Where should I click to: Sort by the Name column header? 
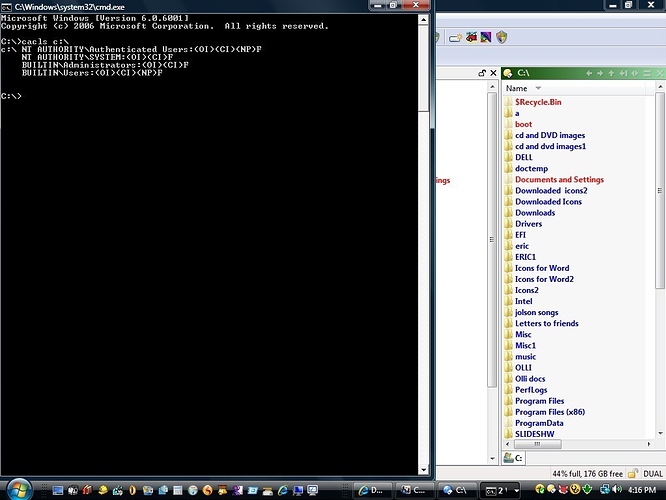[x=516, y=88]
